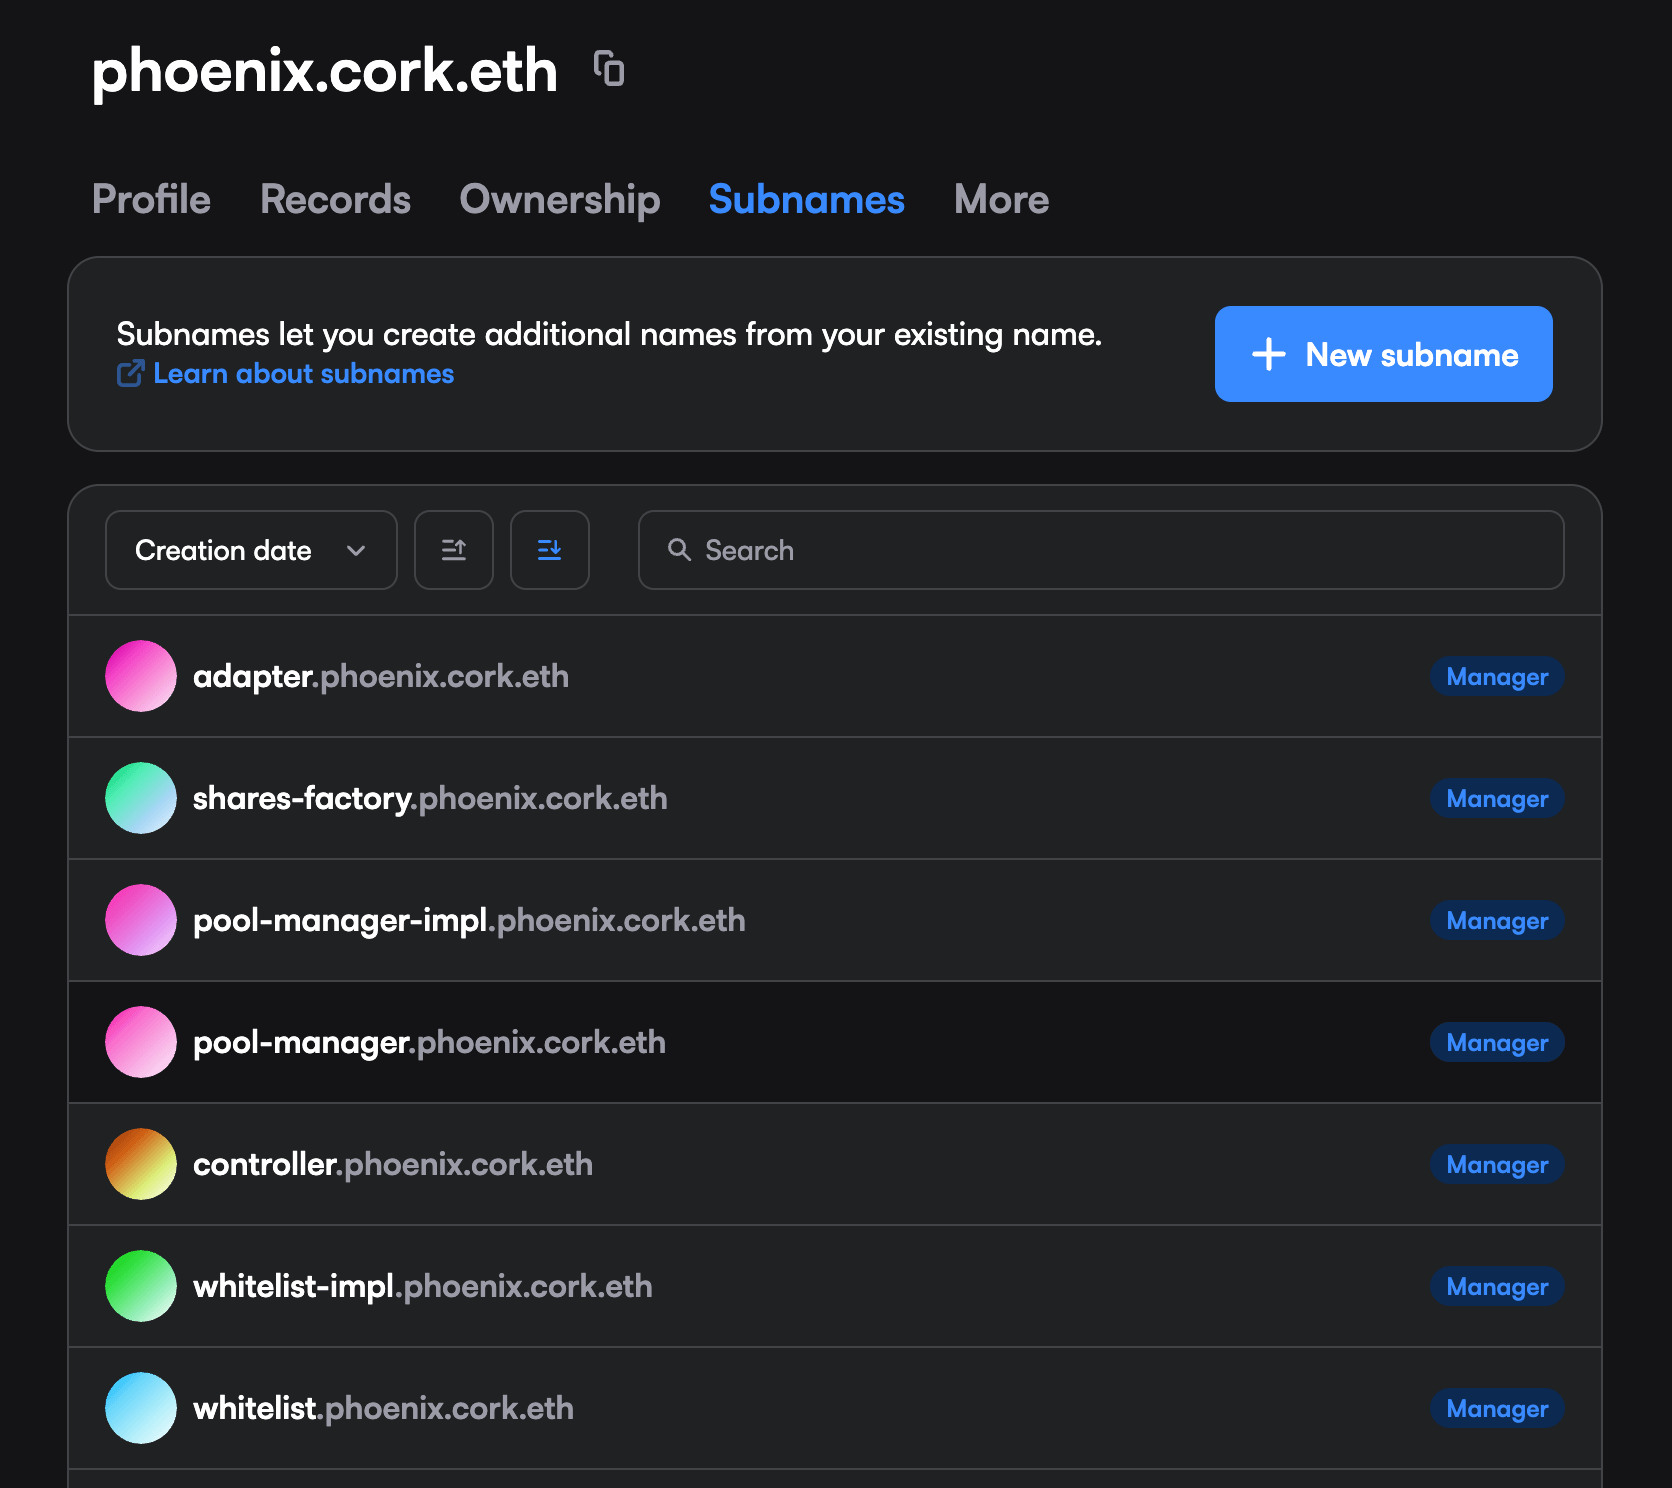Copy the phoenix.cork.eth name
Viewport: 1672px width, 1488px height.
click(x=609, y=69)
